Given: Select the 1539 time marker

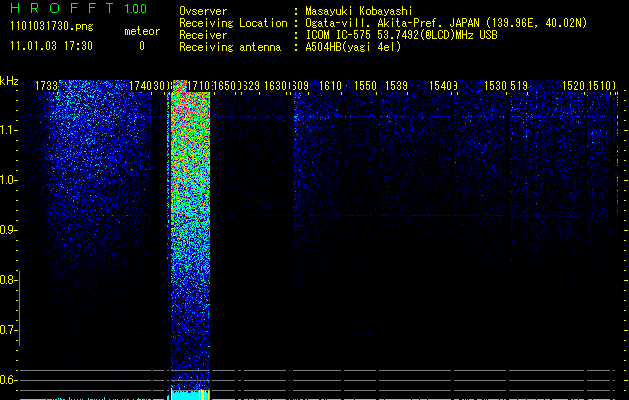Looking at the screenshot, I should click(396, 86).
